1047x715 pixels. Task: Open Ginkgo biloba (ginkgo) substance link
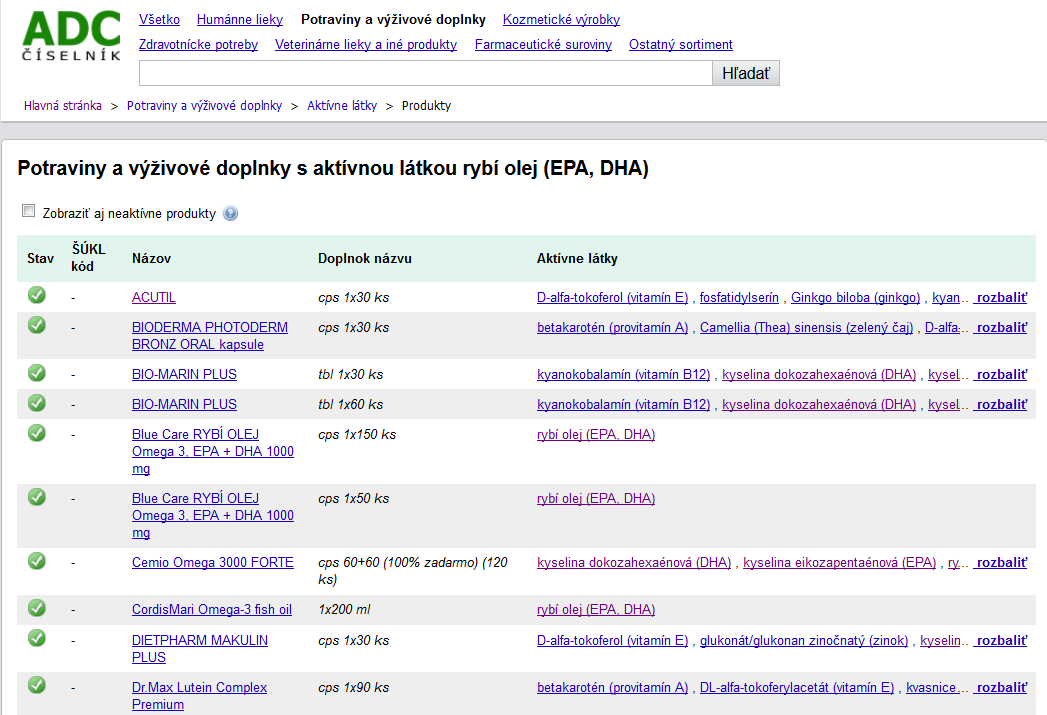point(855,298)
